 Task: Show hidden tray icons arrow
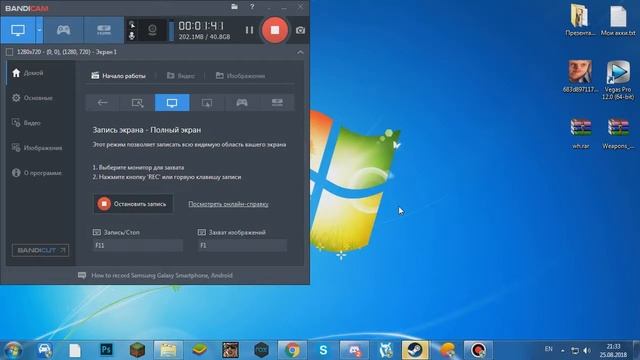pyautogui.click(x=562, y=350)
